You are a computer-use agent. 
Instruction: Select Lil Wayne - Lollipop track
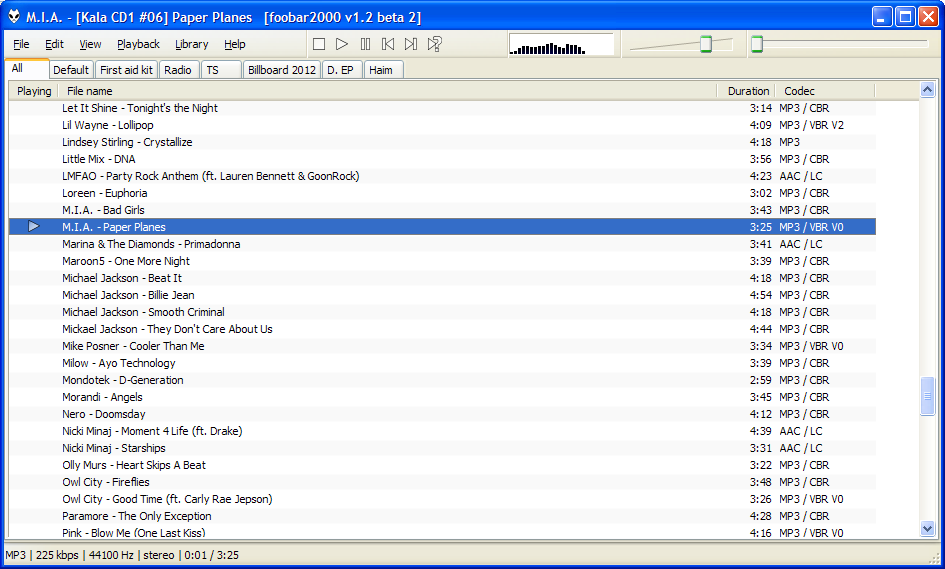[x=442, y=125]
